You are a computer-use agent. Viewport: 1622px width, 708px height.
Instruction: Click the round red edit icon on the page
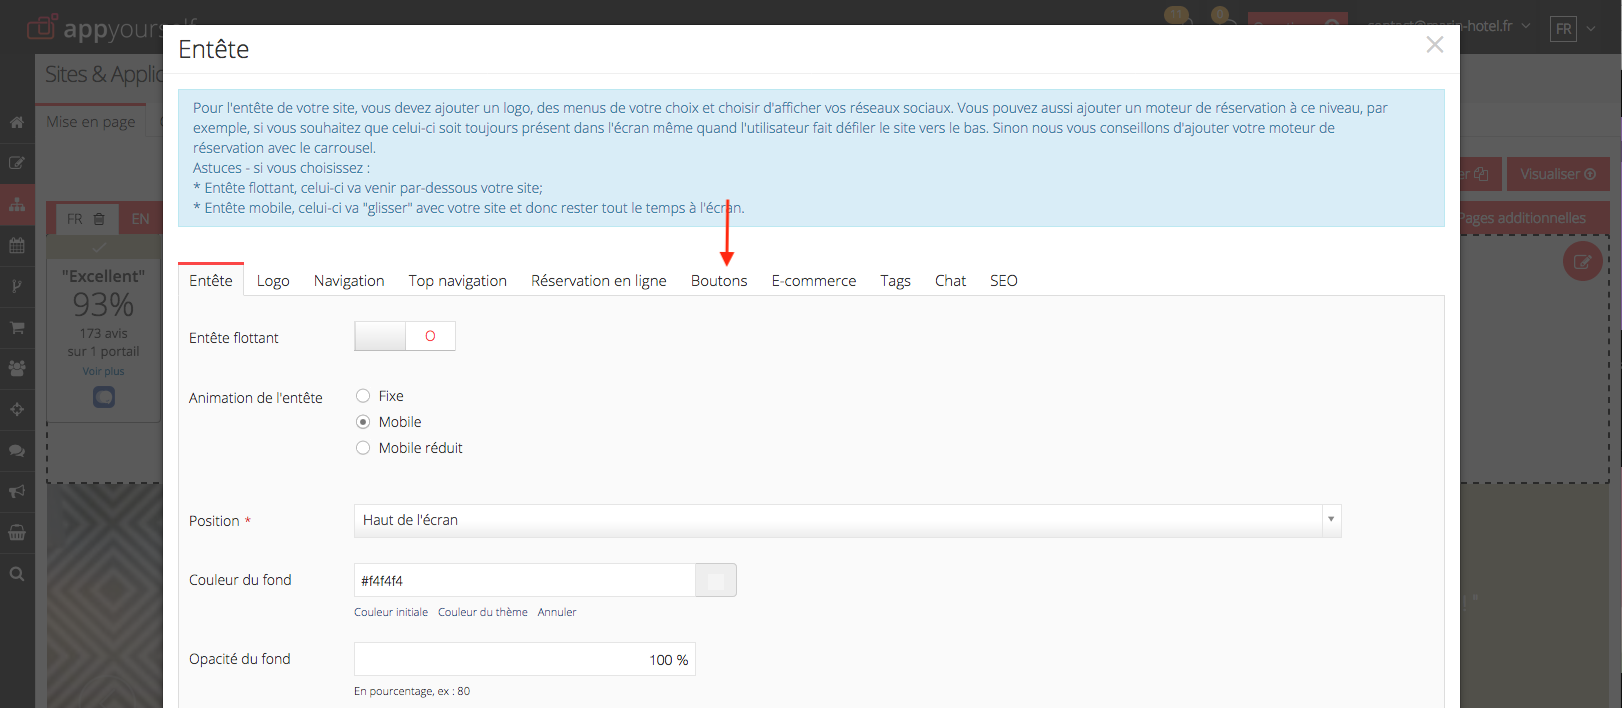pos(1583,261)
